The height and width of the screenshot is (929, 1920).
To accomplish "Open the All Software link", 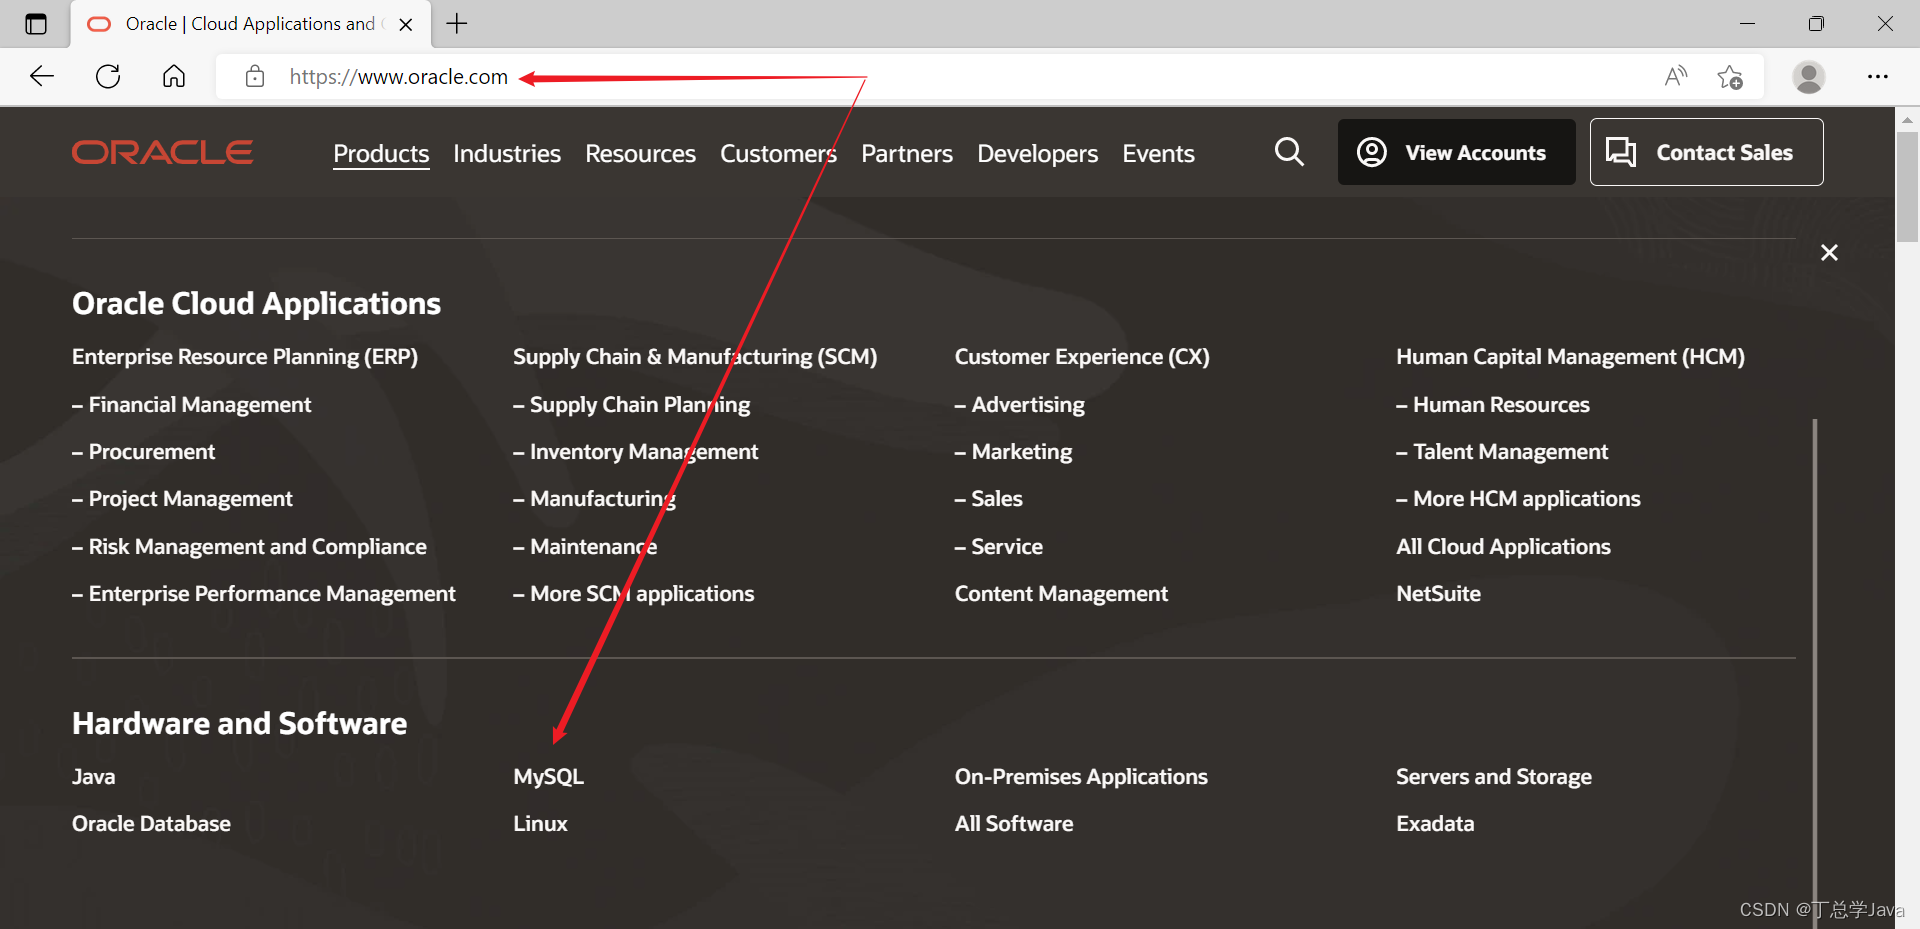I will click(x=1014, y=824).
